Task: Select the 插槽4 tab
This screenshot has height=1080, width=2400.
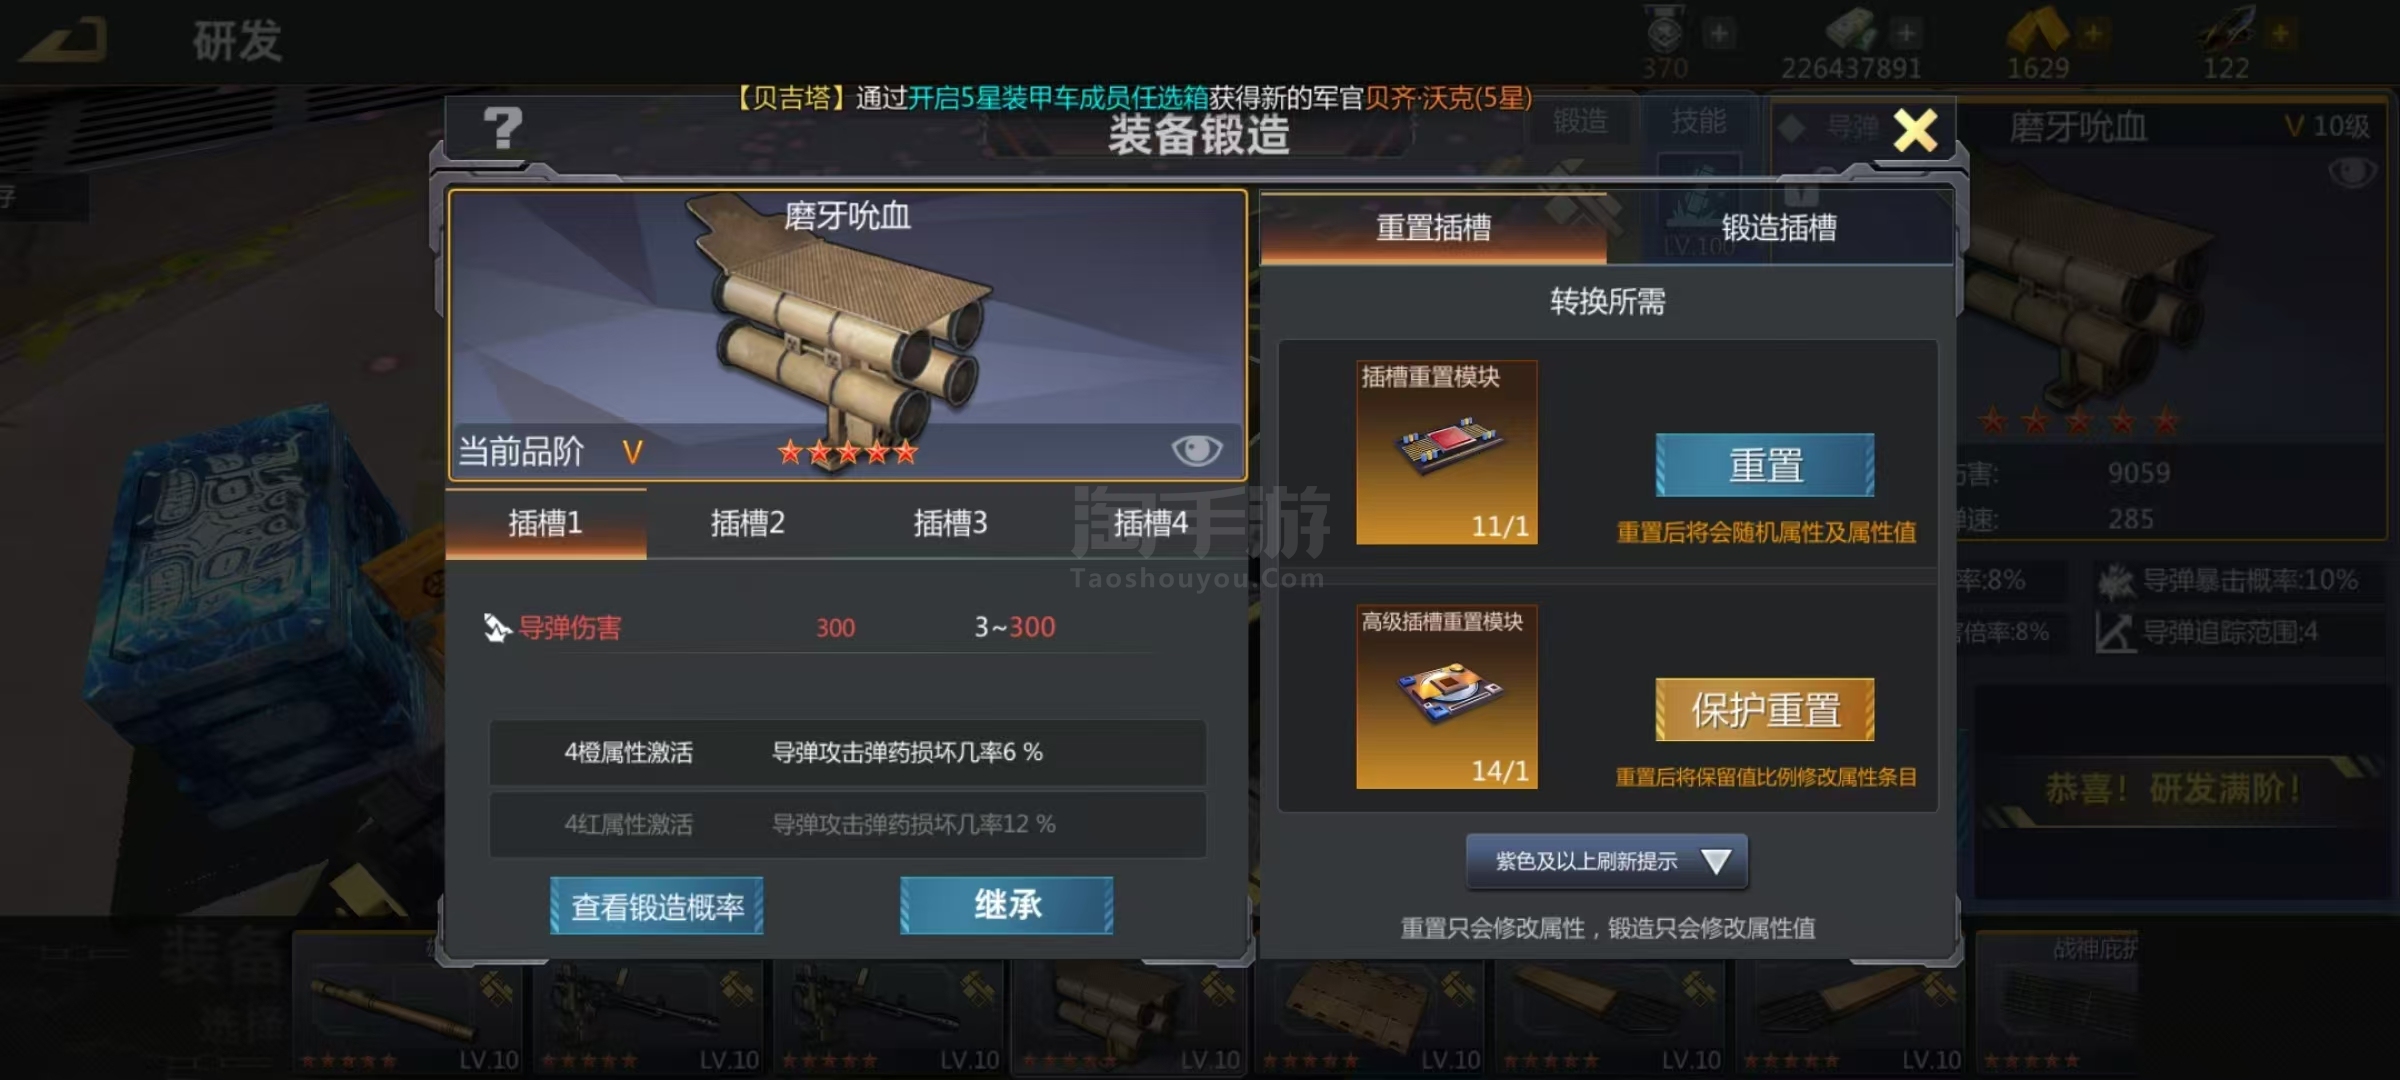Action: tap(1151, 522)
